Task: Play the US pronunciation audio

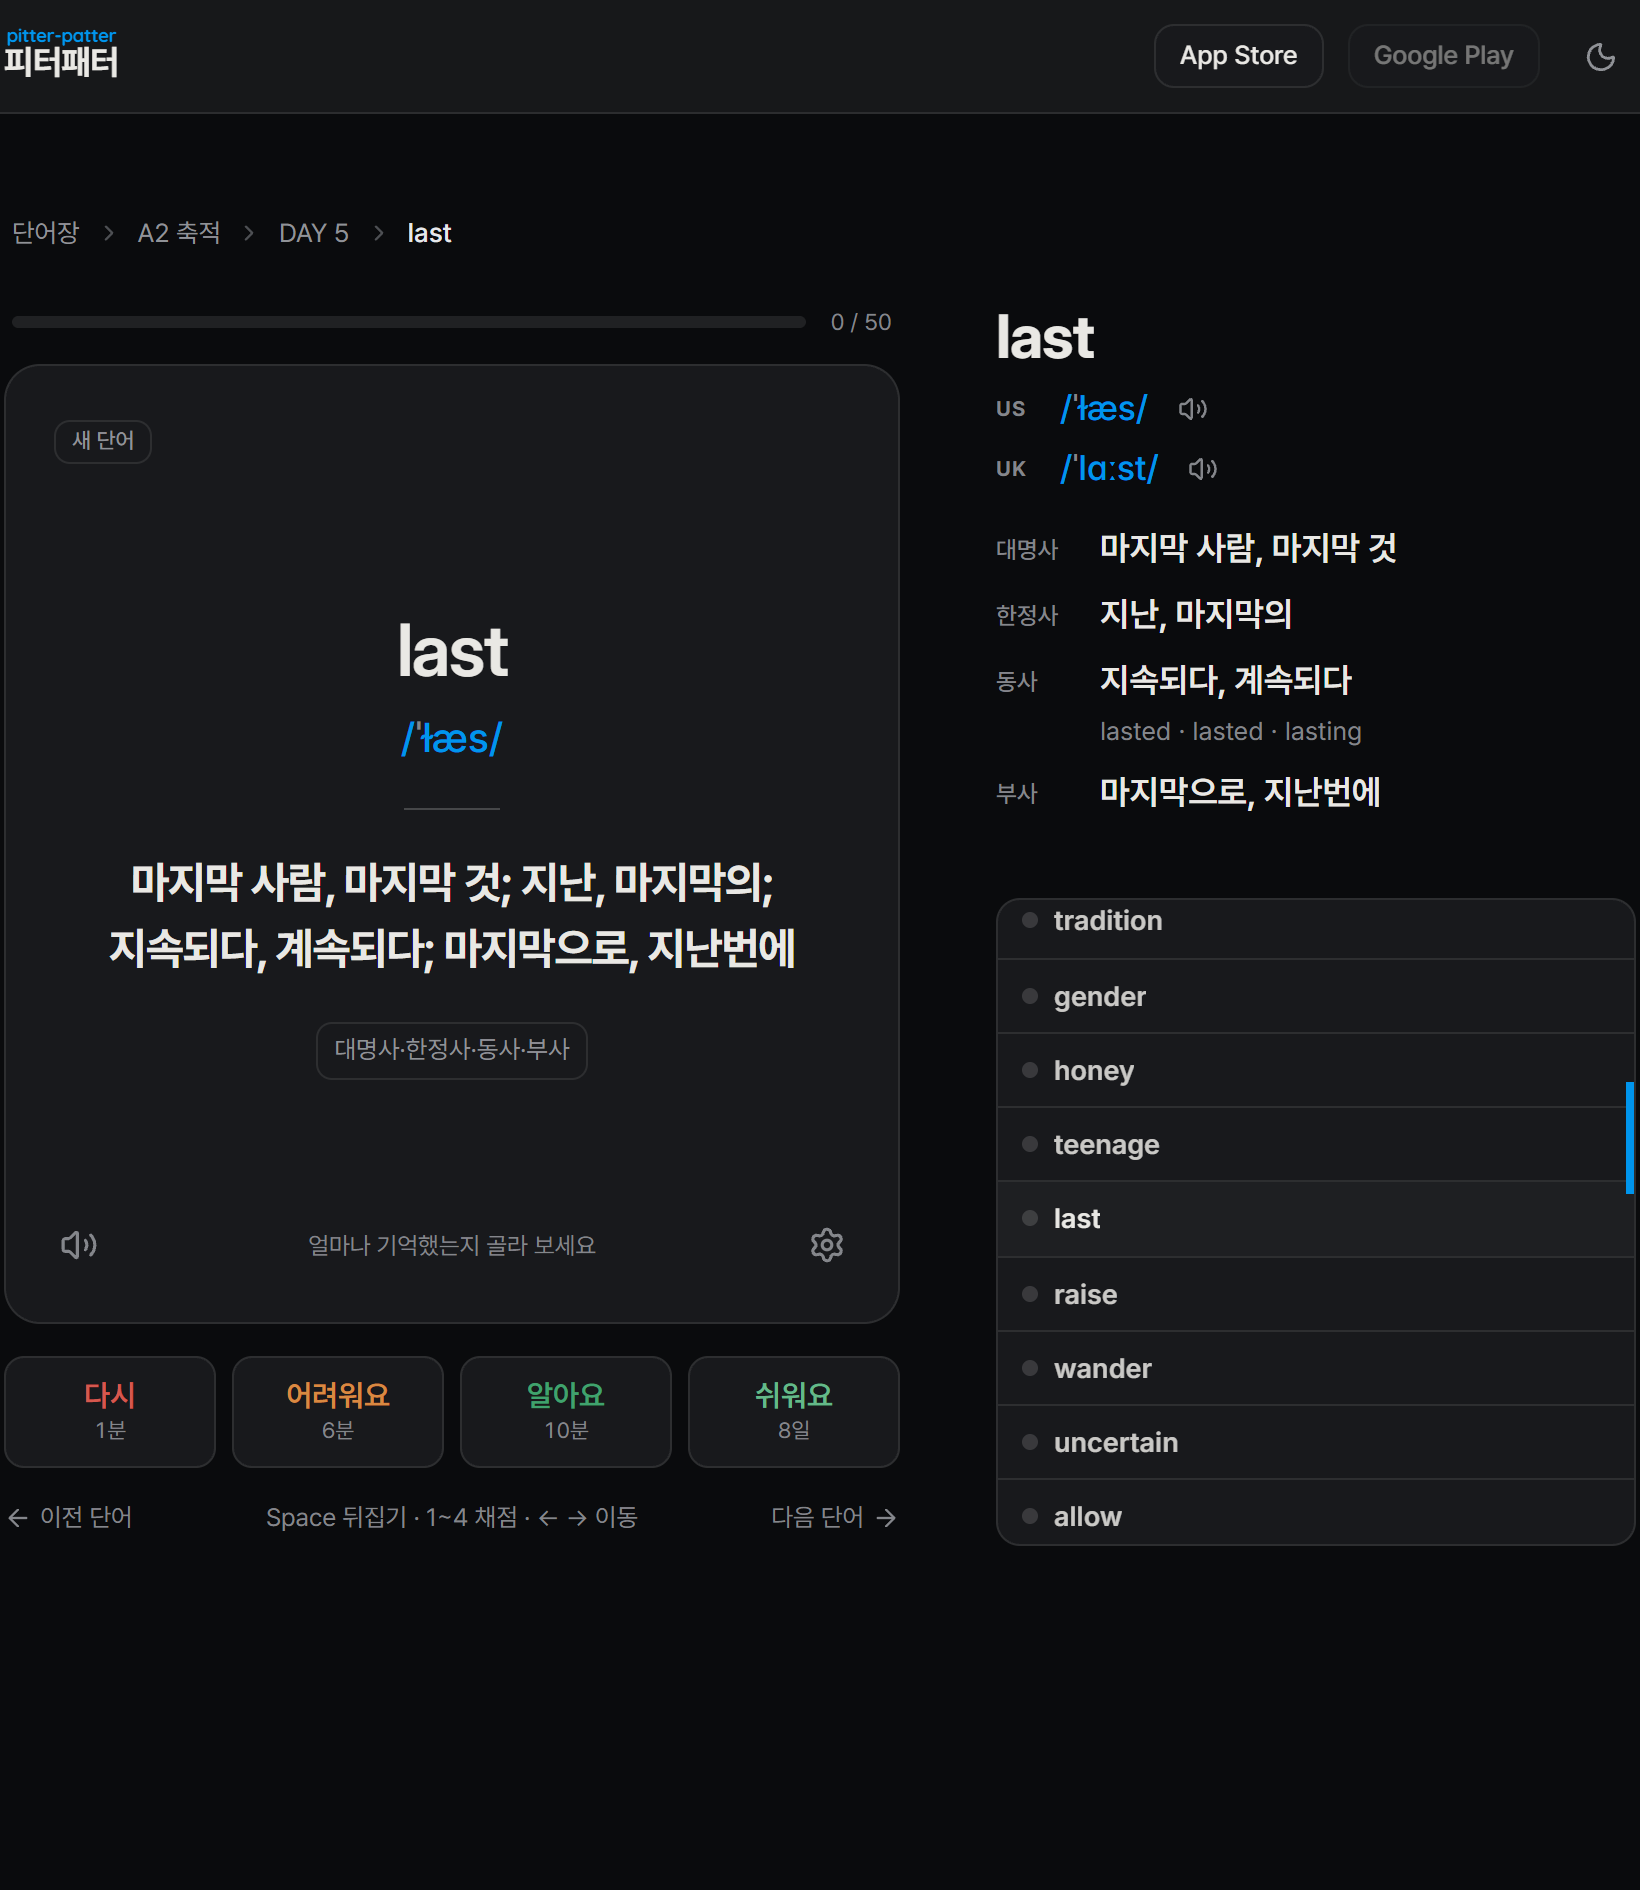Action: [1192, 409]
